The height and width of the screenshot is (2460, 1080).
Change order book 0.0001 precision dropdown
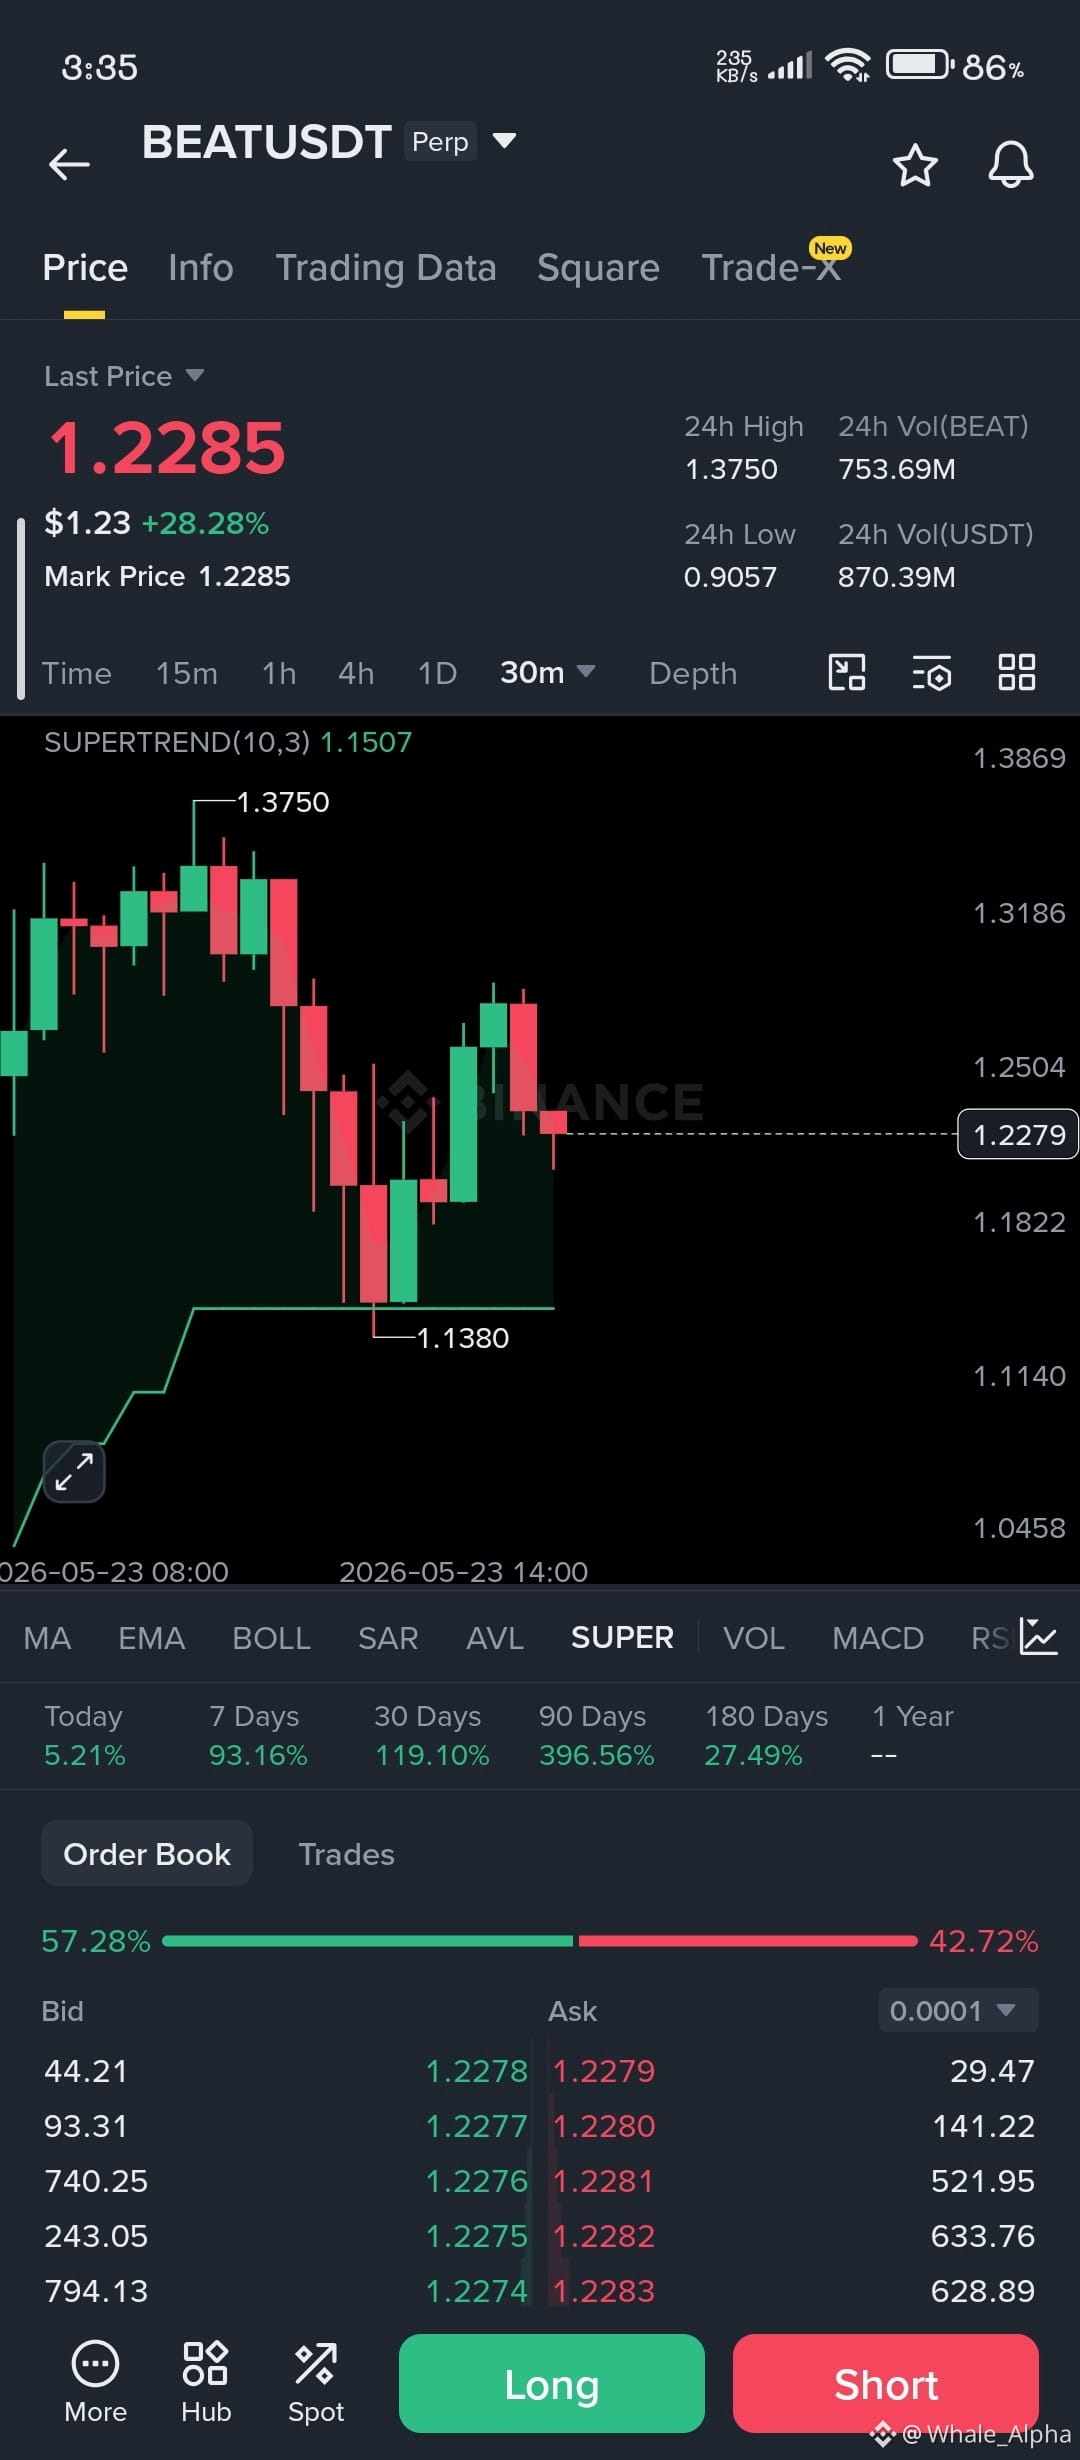tap(958, 2010)
